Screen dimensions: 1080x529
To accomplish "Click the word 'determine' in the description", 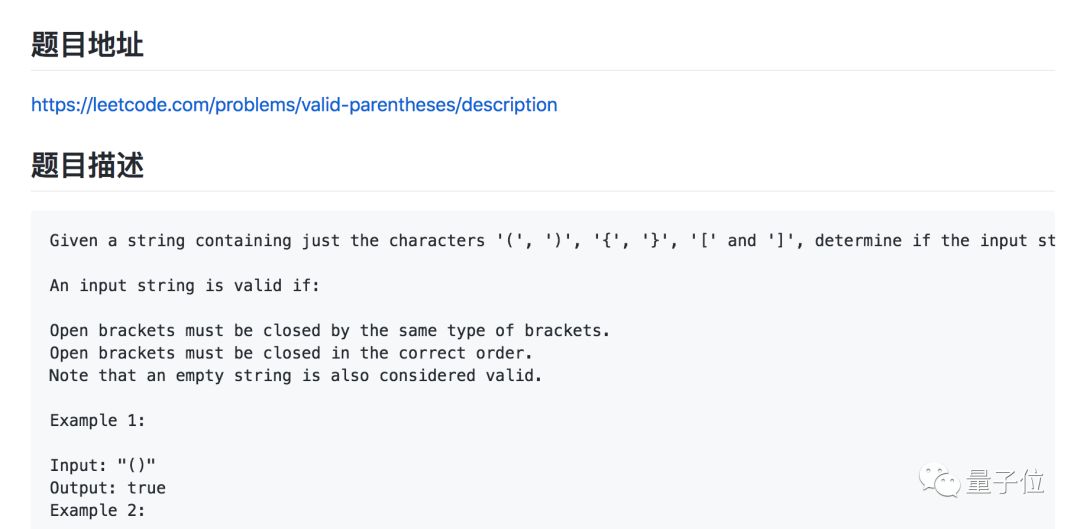I will [858, 240].
